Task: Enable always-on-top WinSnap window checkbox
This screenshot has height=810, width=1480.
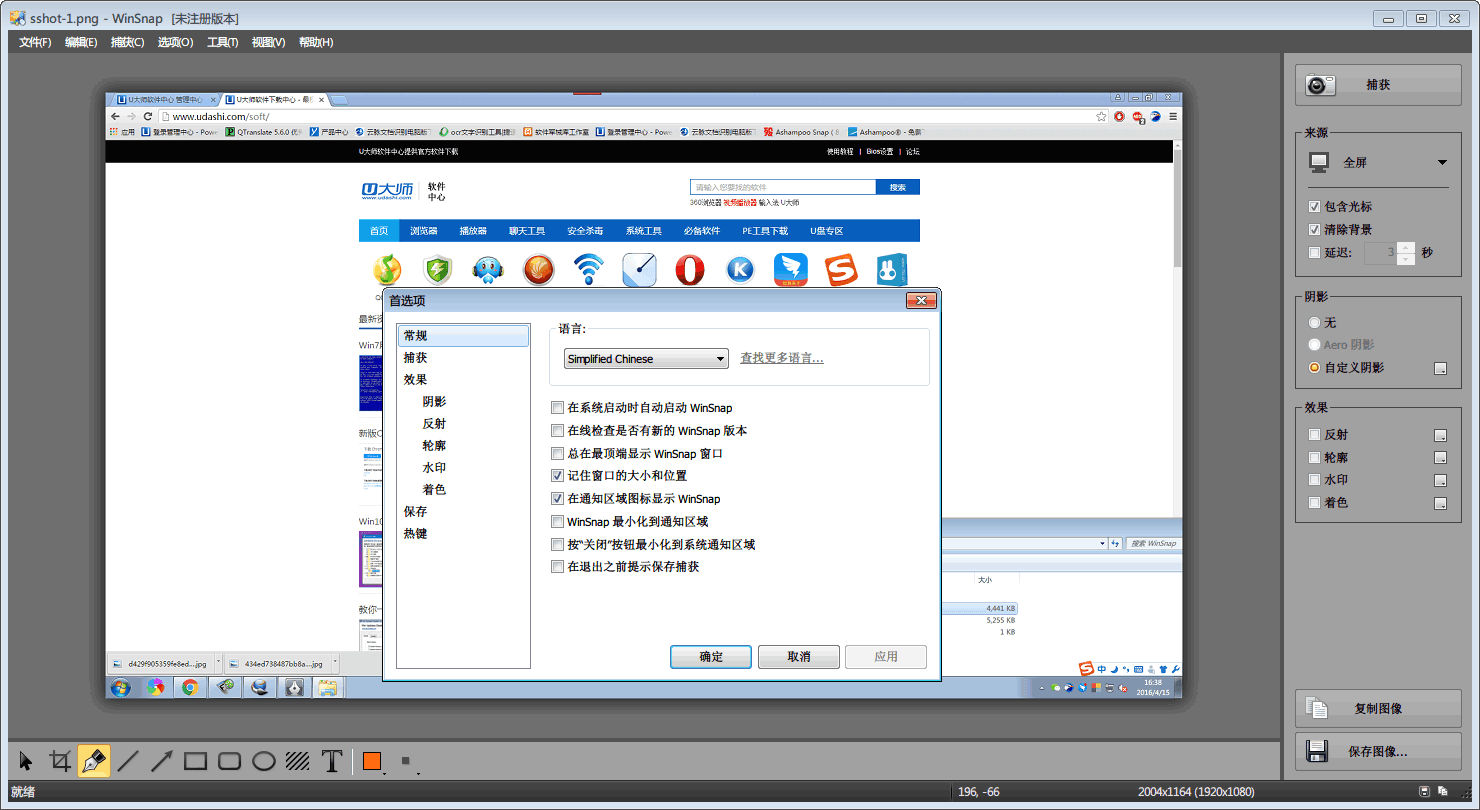Action: tap(558, 454)
